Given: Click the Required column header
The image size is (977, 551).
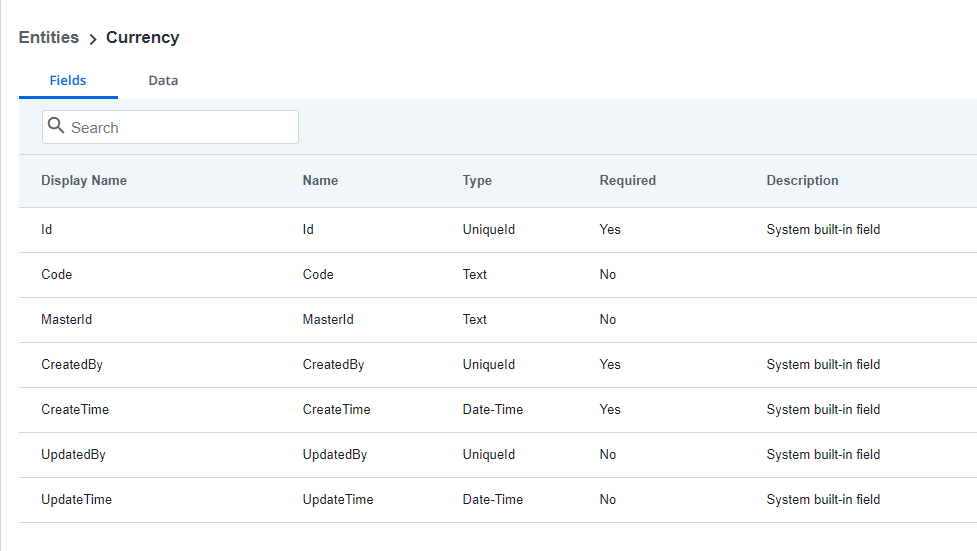Looking at the screenshot, I should 627,181.
